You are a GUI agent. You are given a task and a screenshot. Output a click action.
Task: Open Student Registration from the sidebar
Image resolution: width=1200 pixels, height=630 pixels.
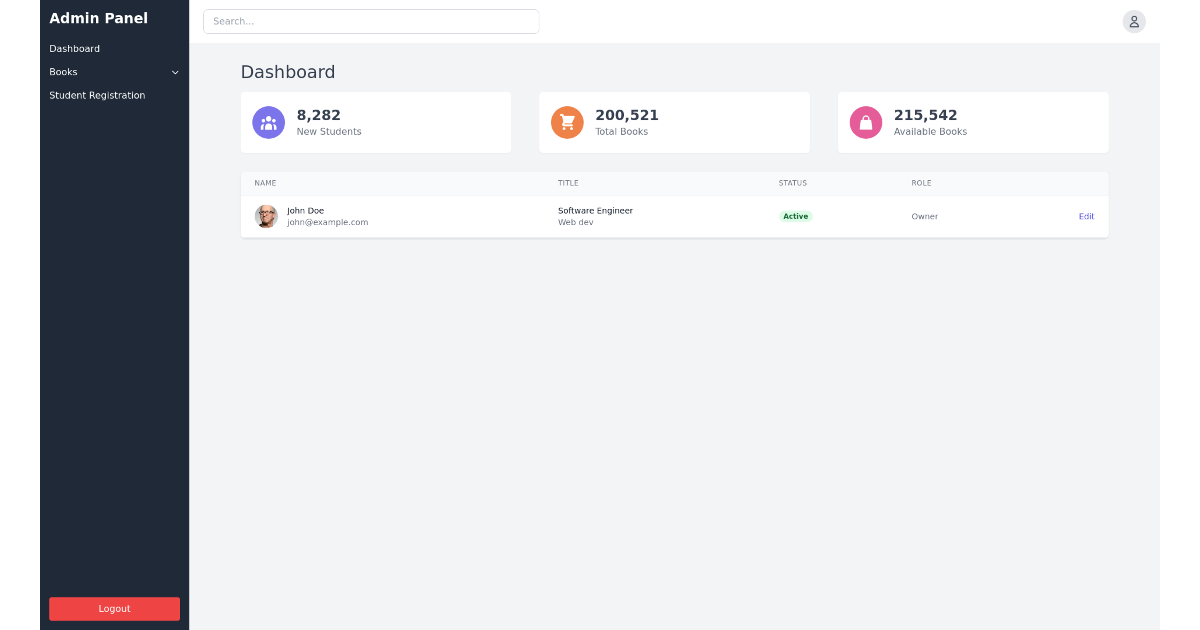97,95
